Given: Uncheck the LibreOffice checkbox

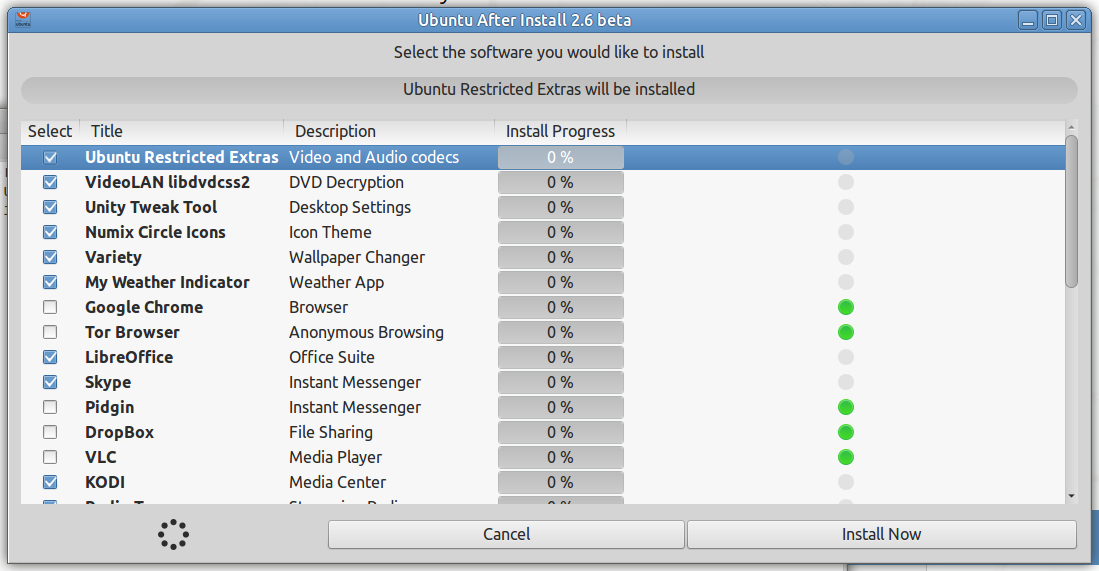Looking at the screenshot, I should pos(50,357).
